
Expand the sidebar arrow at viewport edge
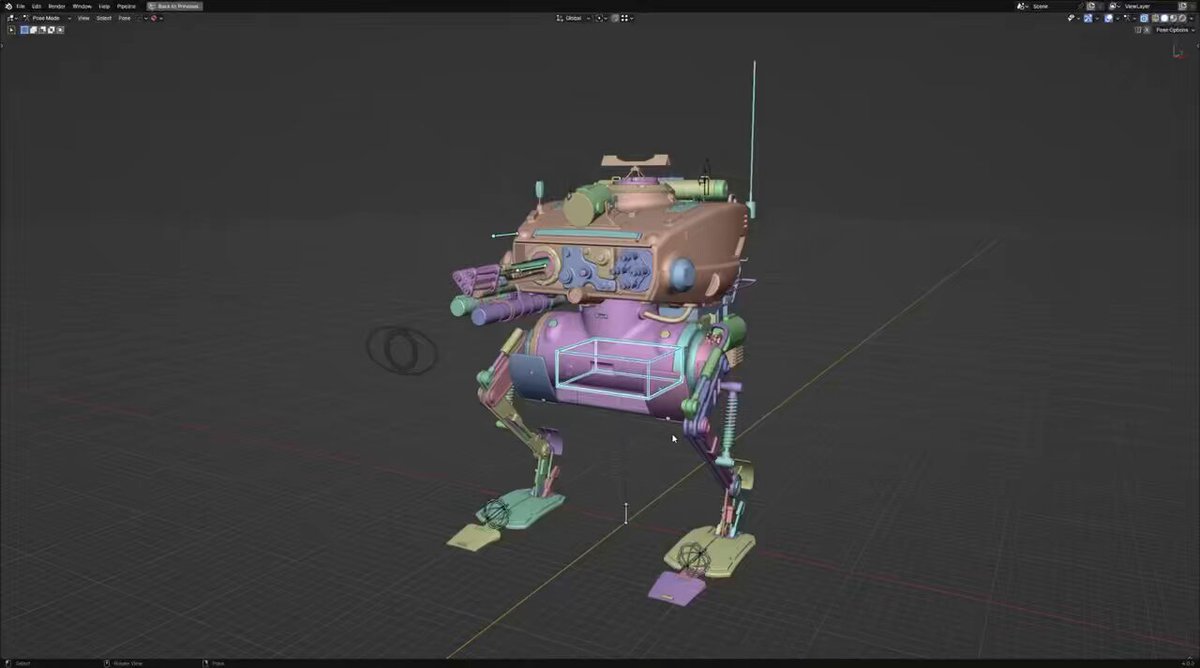click(1196, 44)
